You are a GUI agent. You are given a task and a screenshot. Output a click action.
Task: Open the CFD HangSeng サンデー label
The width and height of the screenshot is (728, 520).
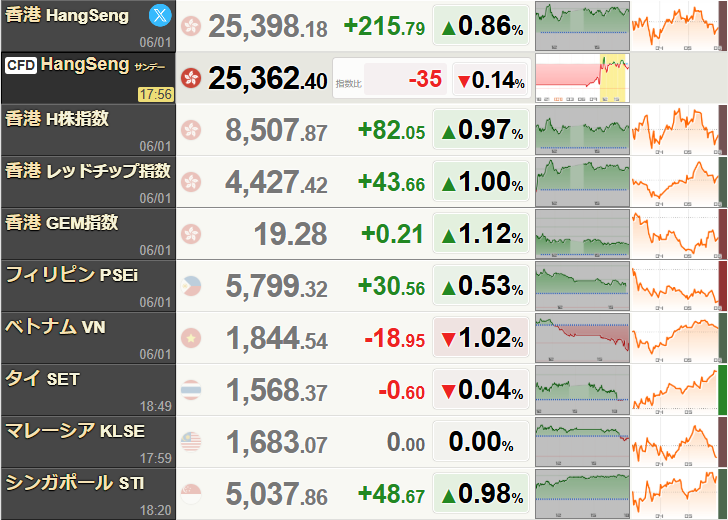click(85, 65)
